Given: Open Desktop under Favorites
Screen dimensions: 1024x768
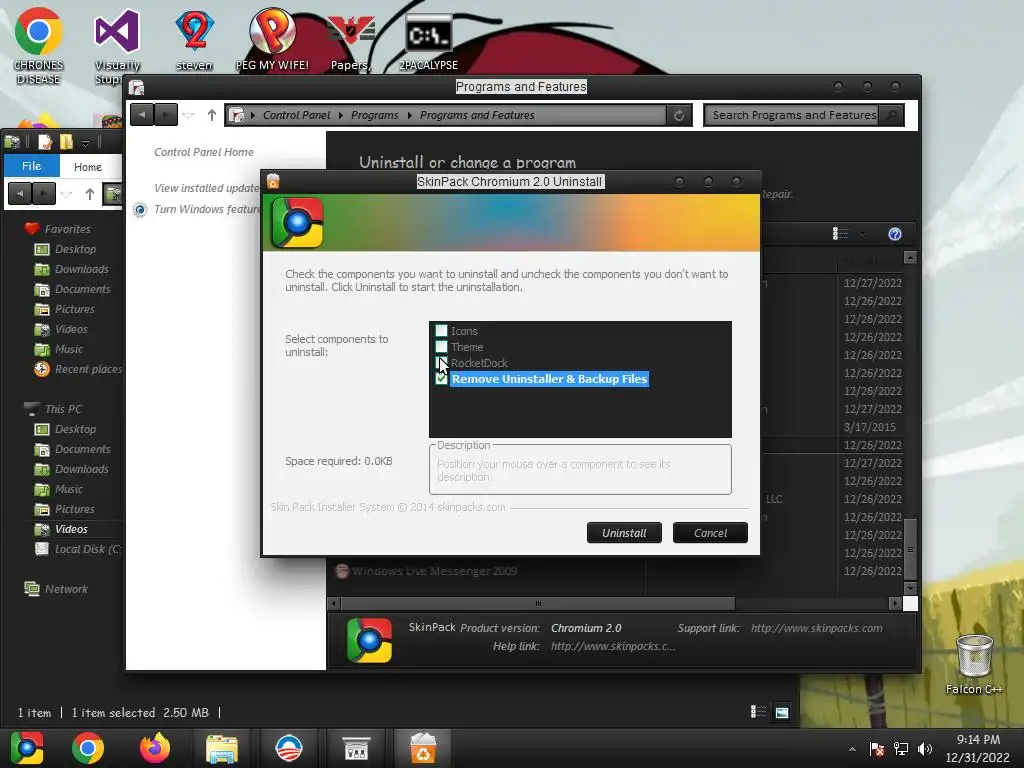Looking at the screenshot, I should point(75,249).
